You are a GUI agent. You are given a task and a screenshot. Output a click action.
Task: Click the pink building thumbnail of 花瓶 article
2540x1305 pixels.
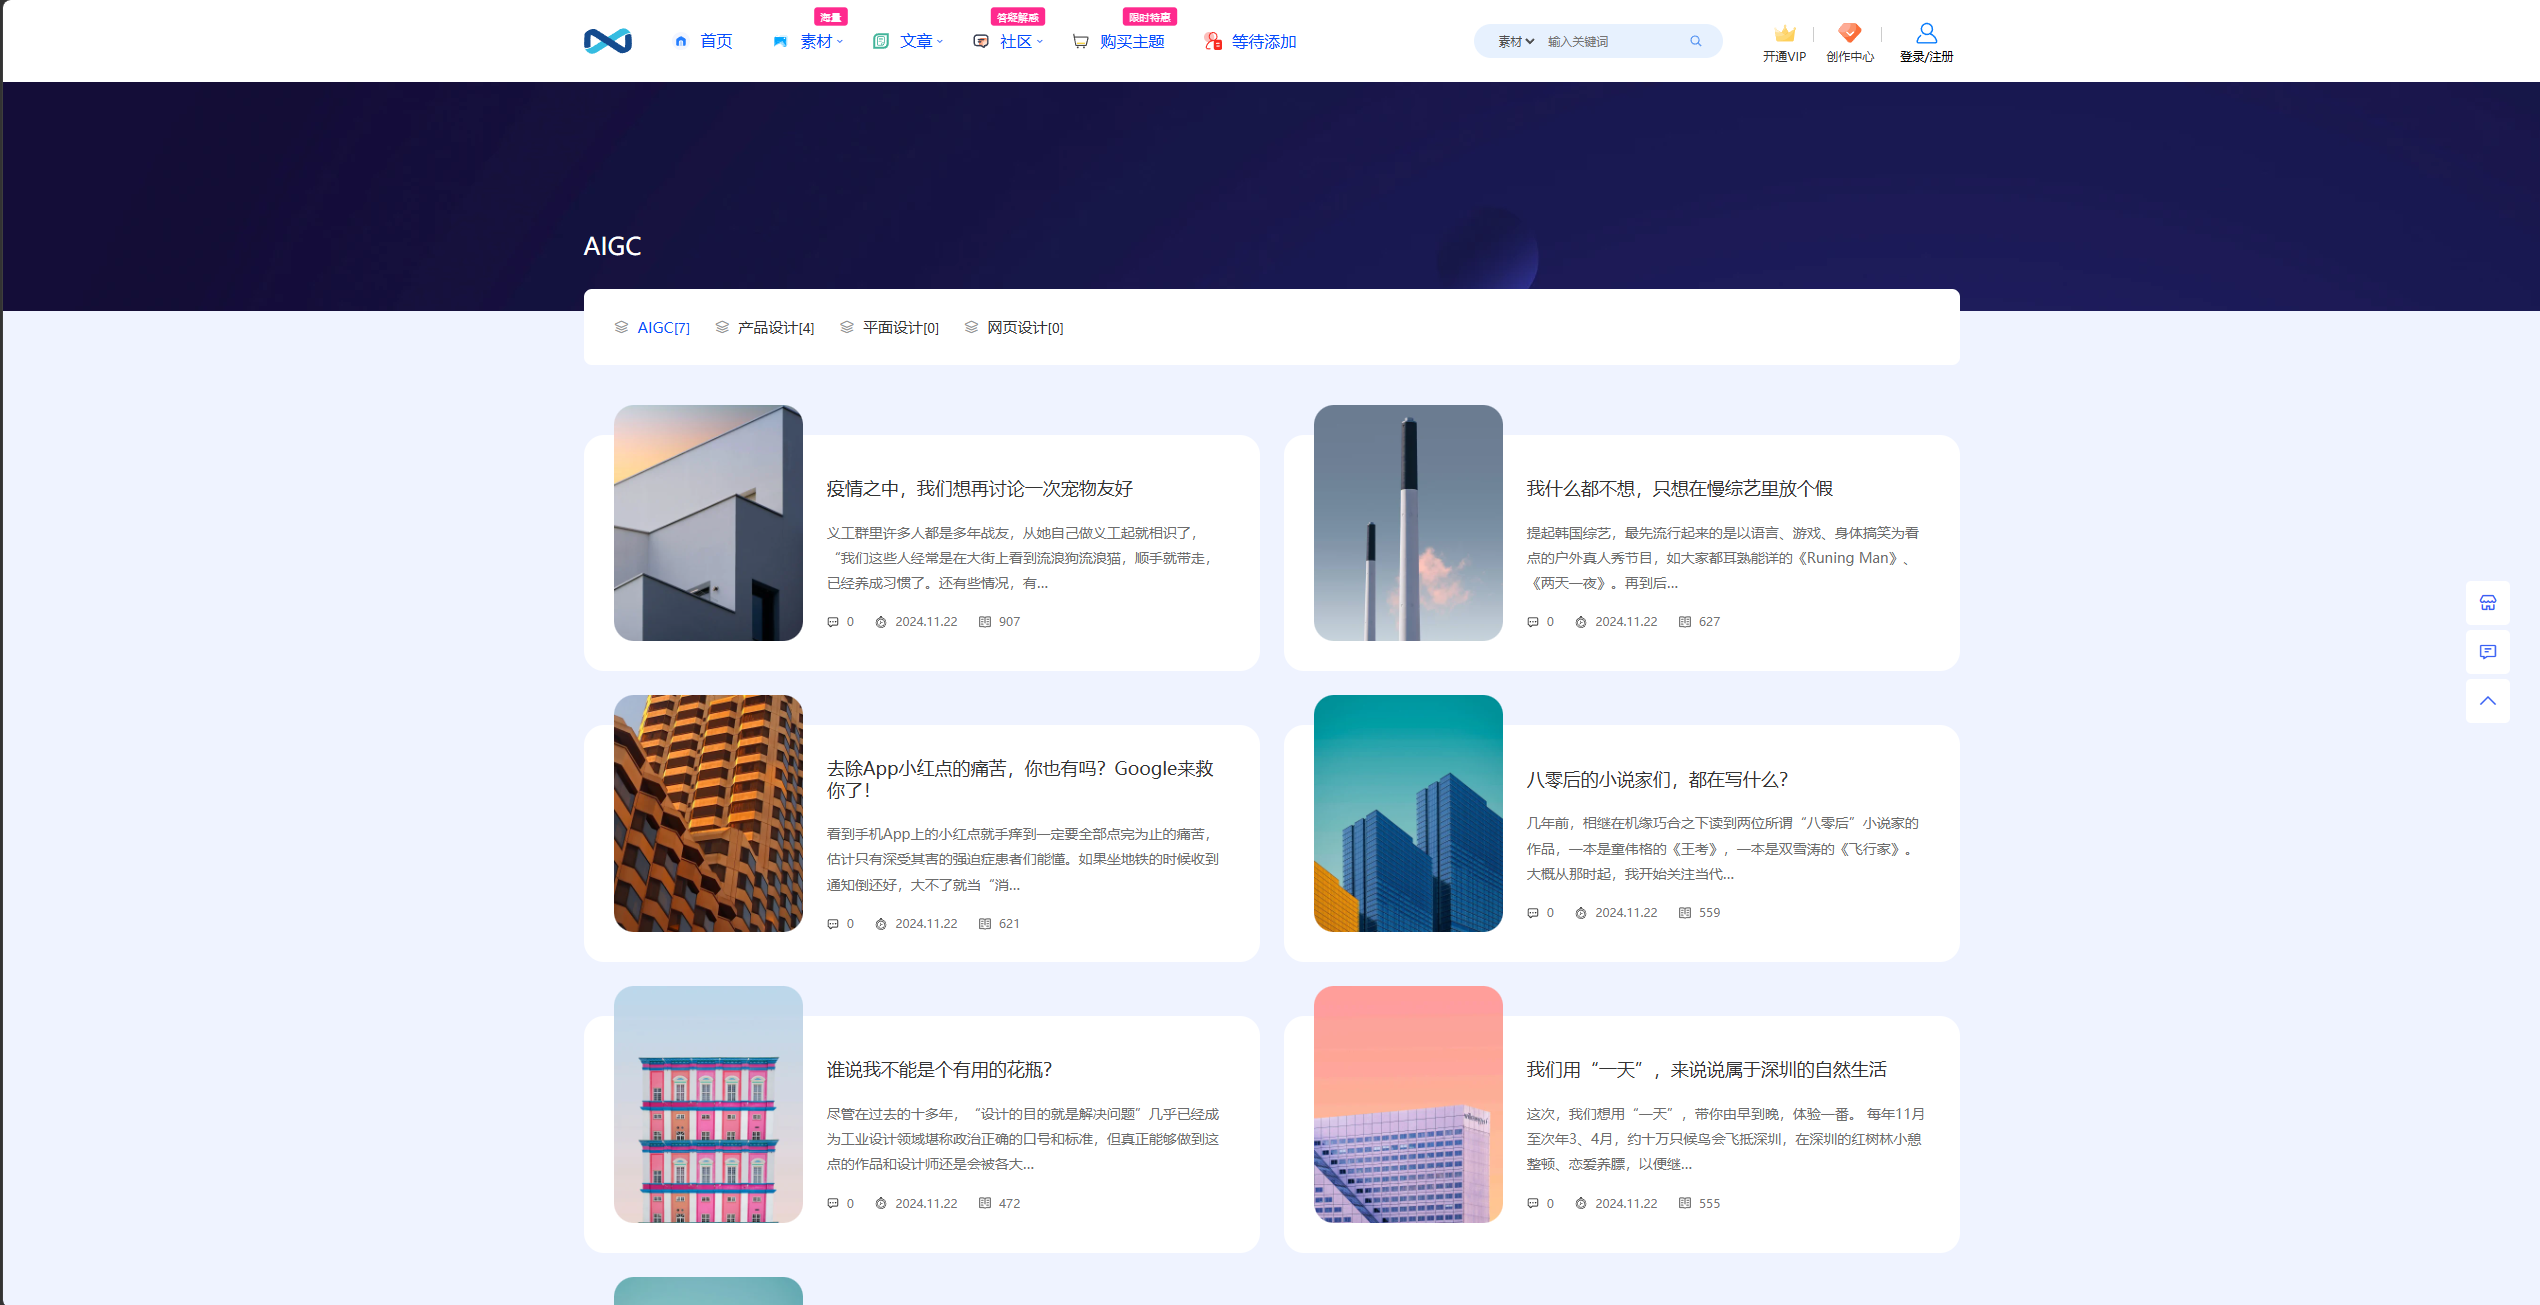pos(708,1104)
